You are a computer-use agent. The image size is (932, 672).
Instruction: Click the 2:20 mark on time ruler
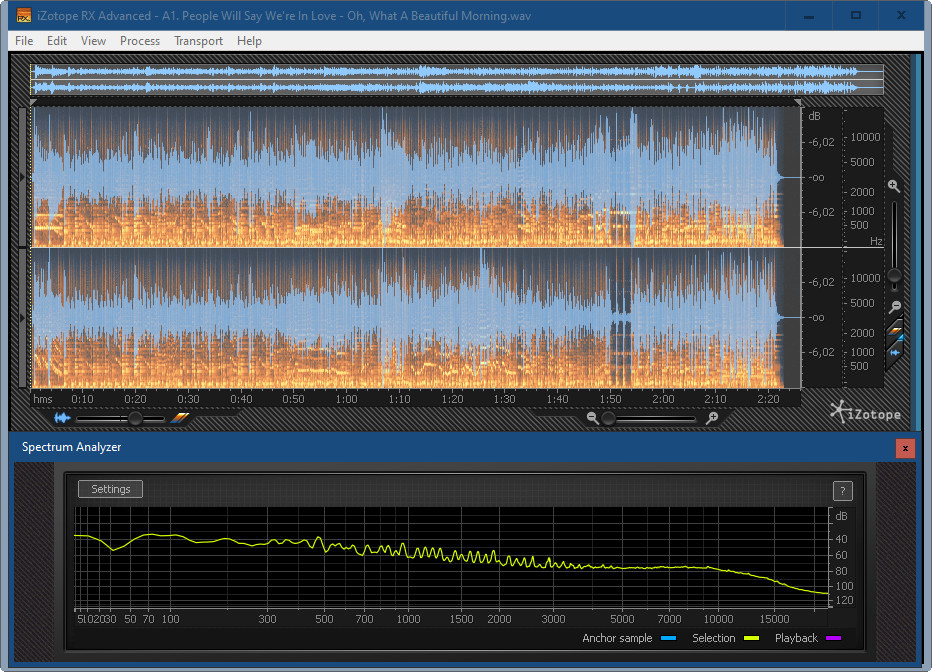[x=768, y=399]
